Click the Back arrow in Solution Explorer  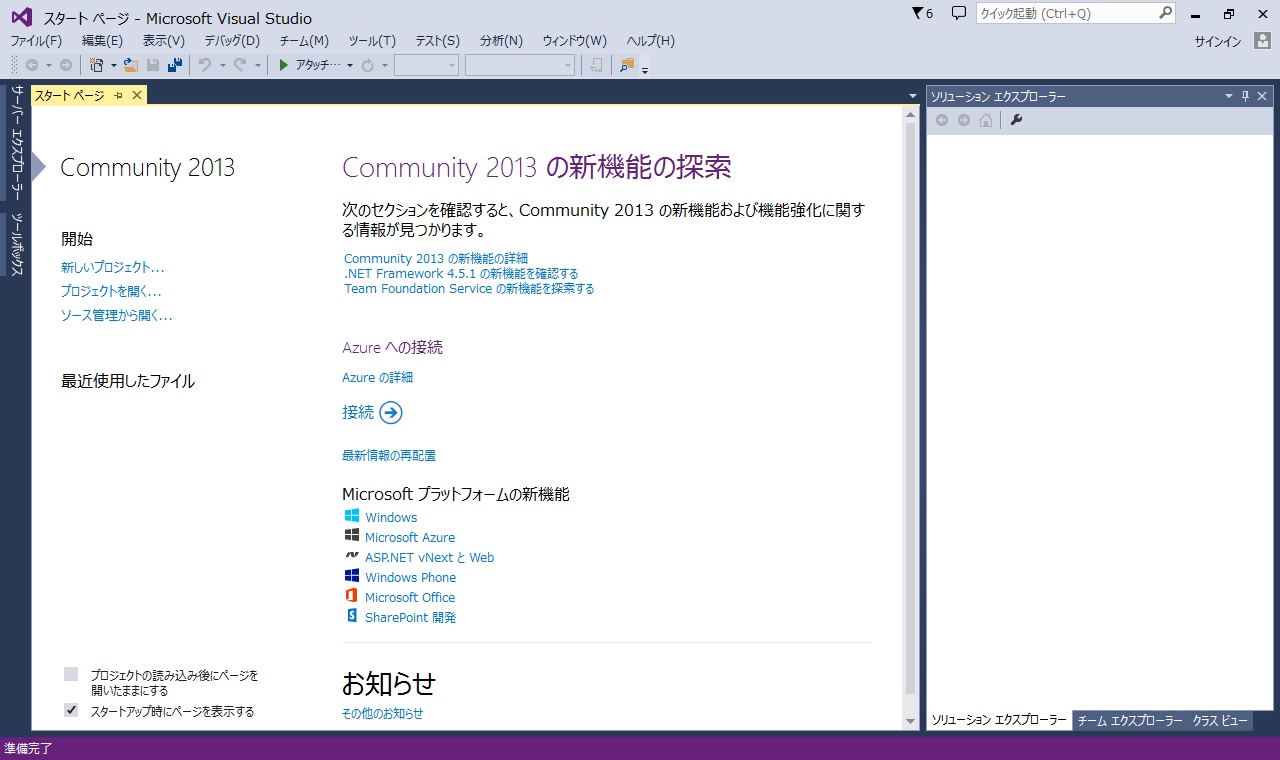[942, 120]
